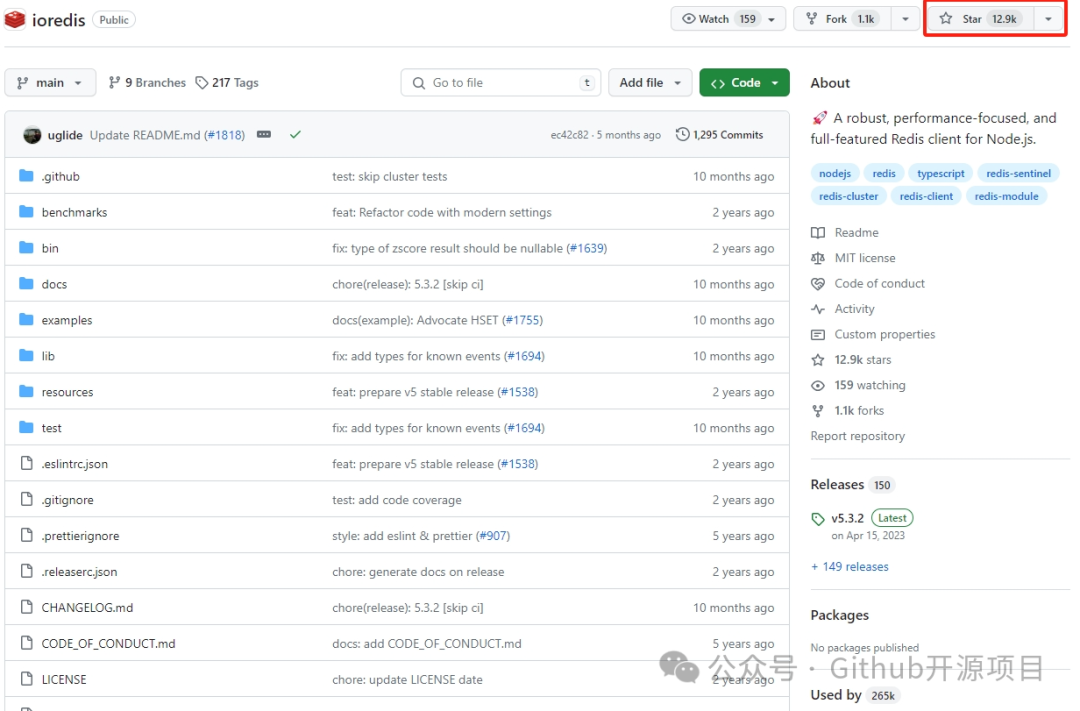Open the .github folder icon

(26, 176)
